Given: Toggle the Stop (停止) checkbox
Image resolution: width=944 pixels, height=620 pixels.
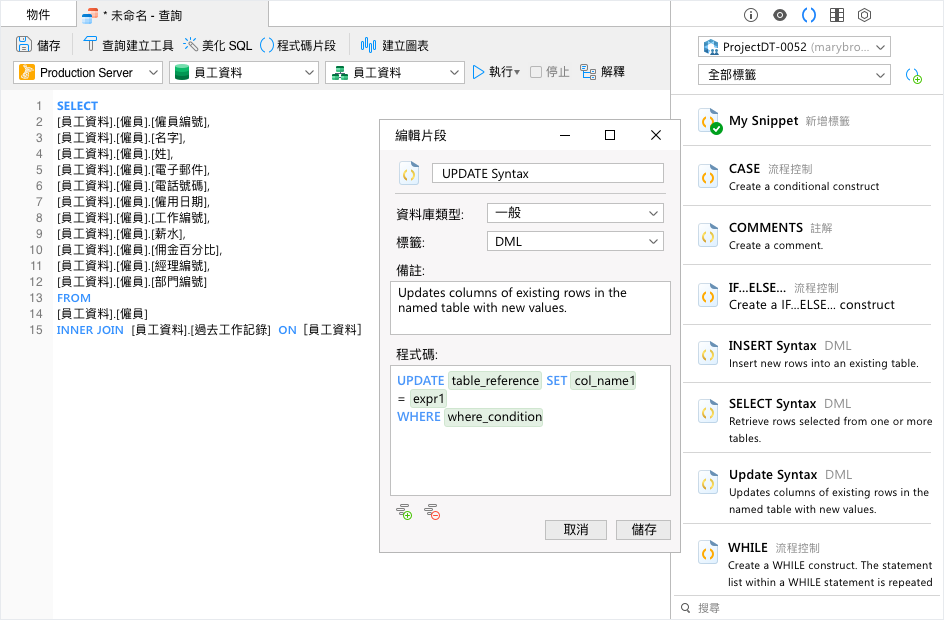Looking at the screenshot, I should pyautogui.click(x=536, y=72).
